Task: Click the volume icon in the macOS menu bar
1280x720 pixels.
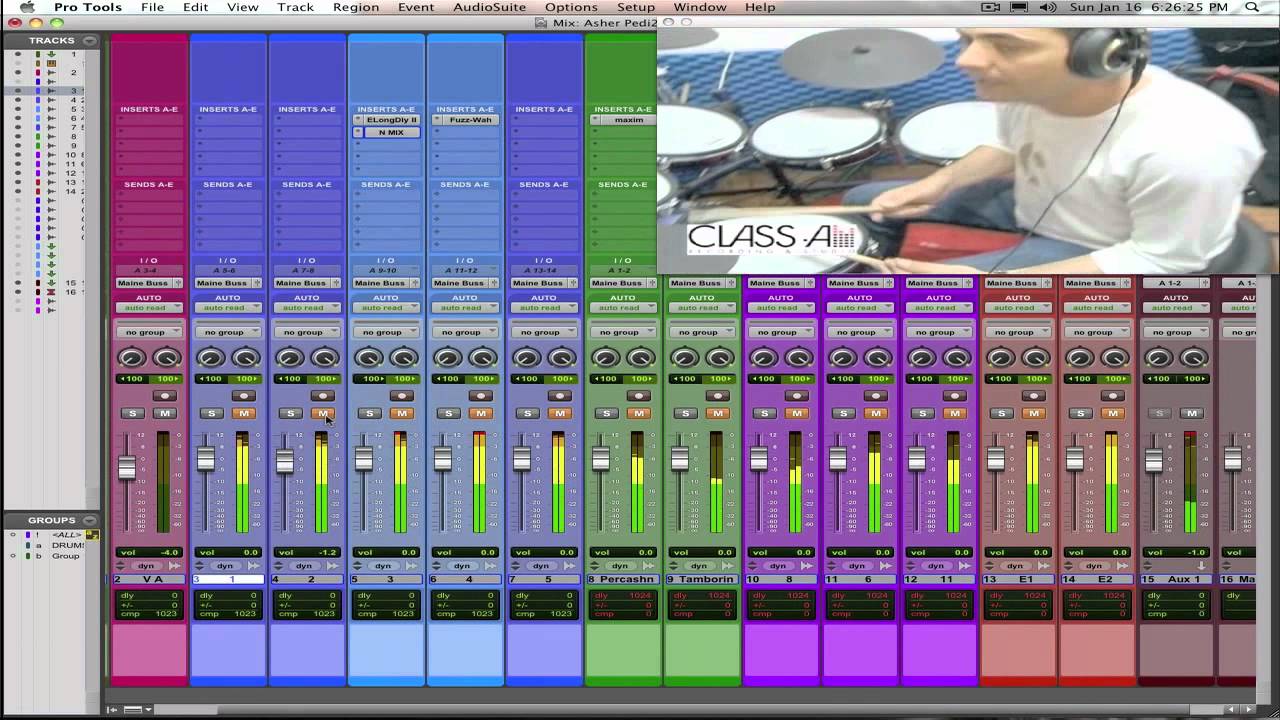Action: (1048, 7)
